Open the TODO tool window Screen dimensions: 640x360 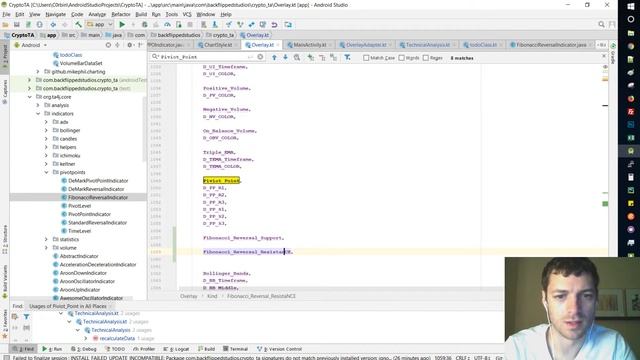pos(115,349)
